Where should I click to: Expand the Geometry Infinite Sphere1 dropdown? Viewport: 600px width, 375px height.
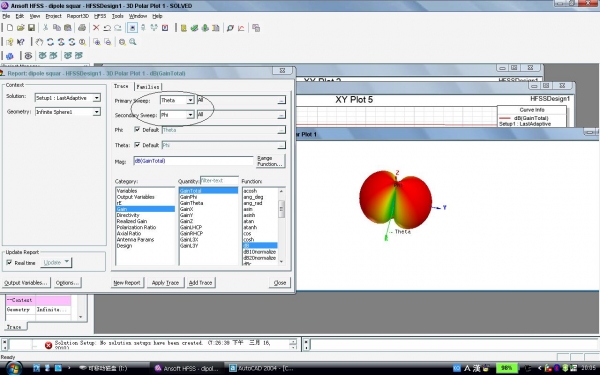(96, 112)
